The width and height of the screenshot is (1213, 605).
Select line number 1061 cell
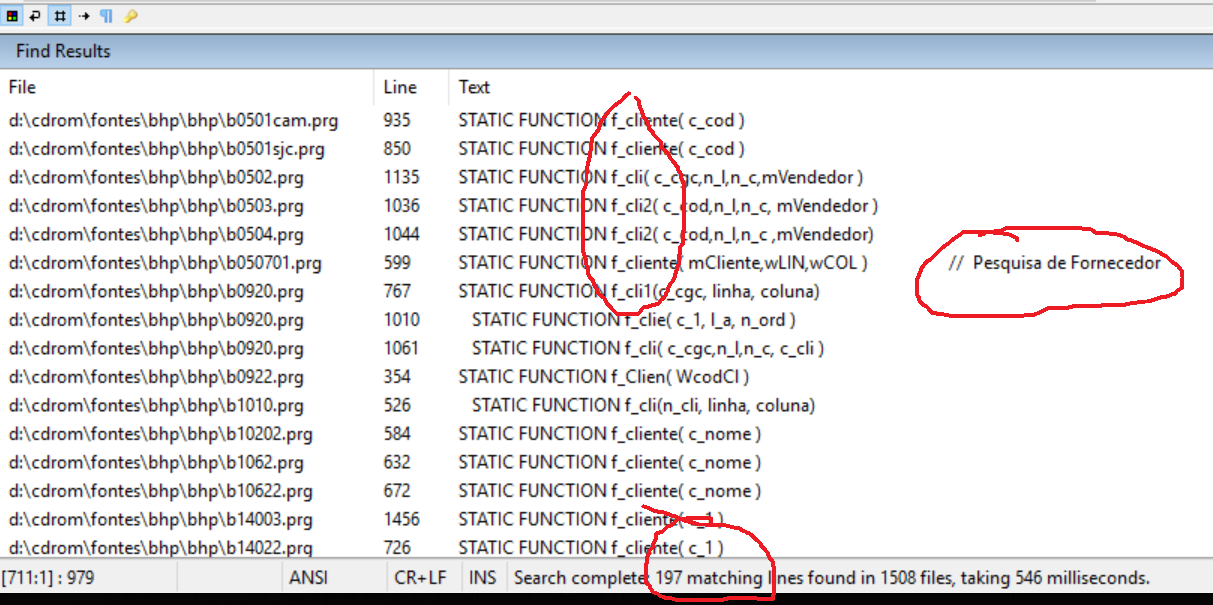point(401,349)
